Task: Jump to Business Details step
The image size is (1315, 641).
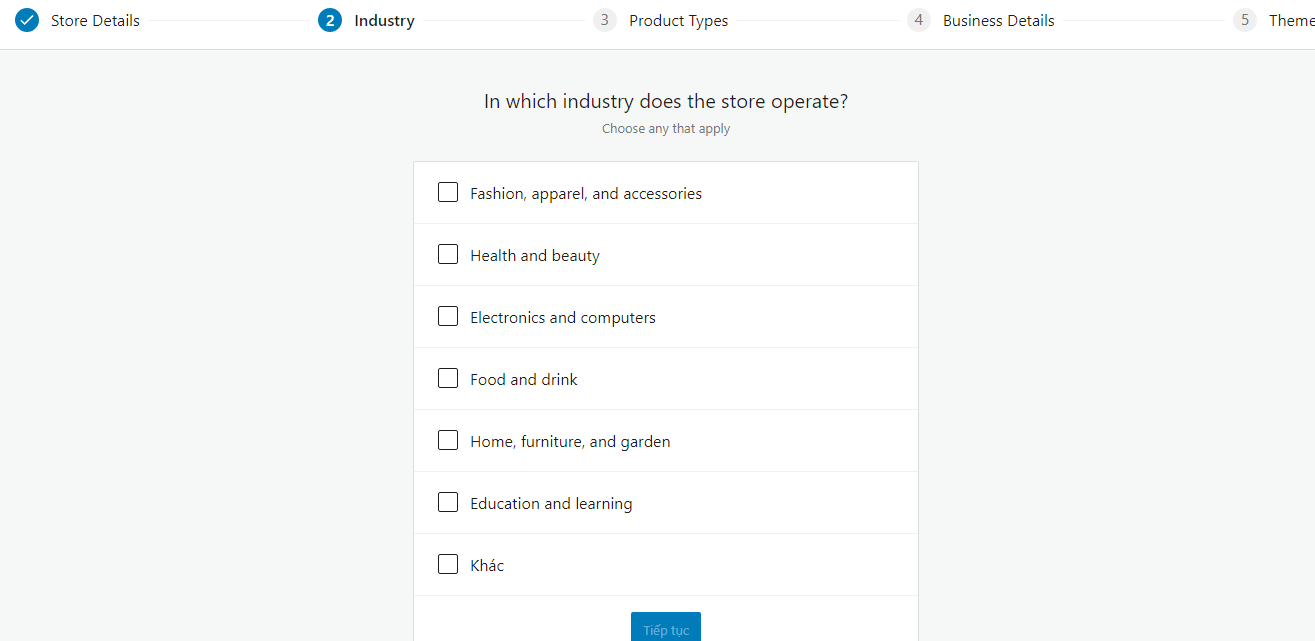Action: tap(998, 21)
